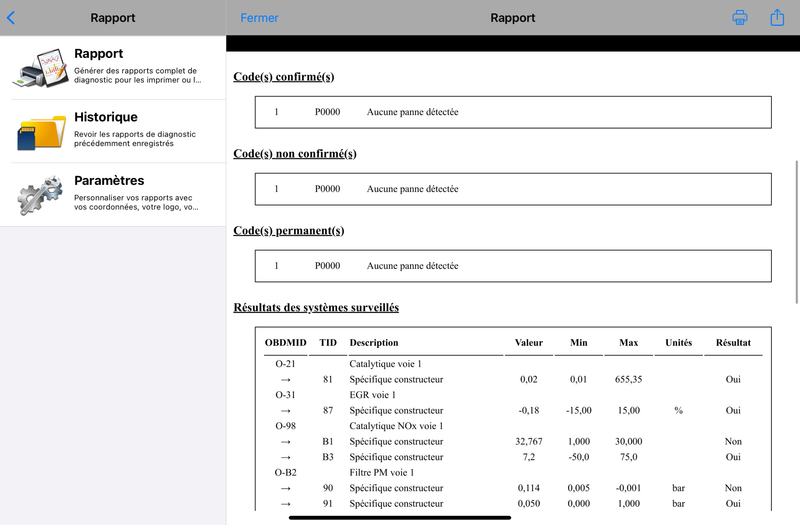Click the O-21 OBDMID cell
Image resolution: width=800 pixels, height=525 pixels.
(285, 364)
